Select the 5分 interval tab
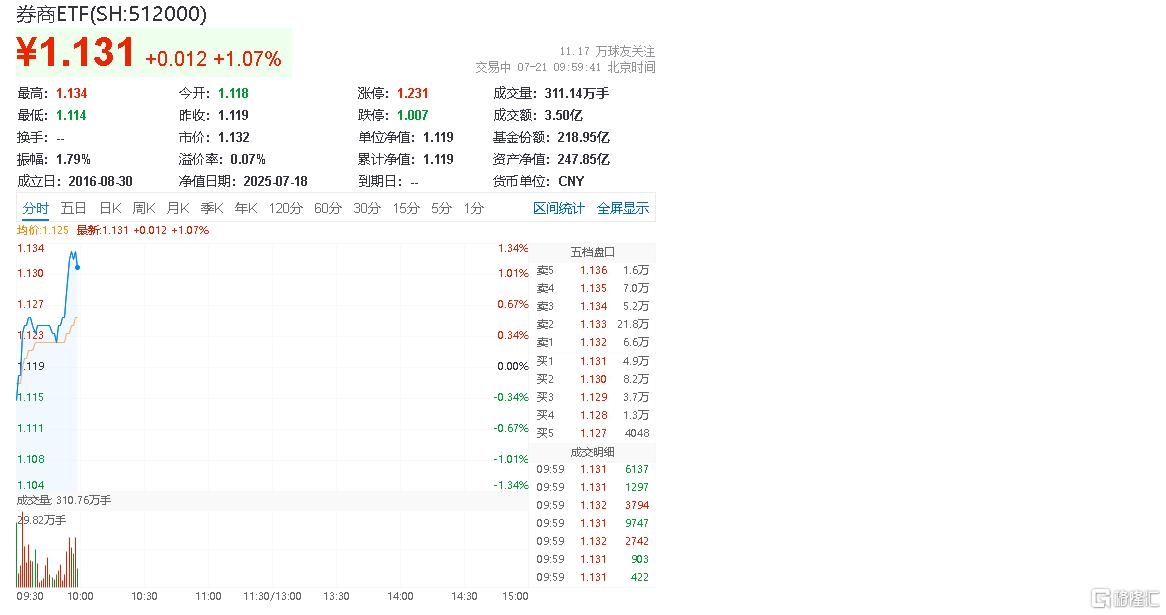 [x=442, y=208]
